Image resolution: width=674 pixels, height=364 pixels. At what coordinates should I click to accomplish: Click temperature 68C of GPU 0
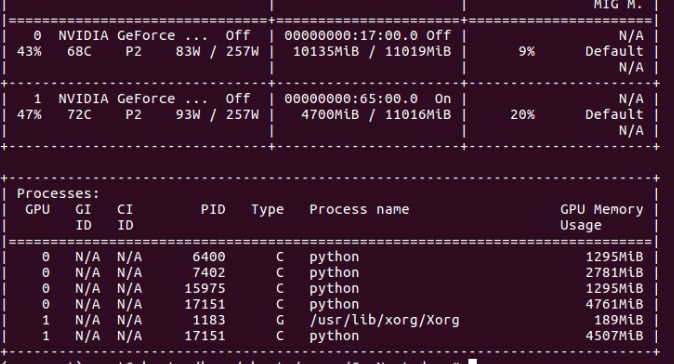[79, 52]
